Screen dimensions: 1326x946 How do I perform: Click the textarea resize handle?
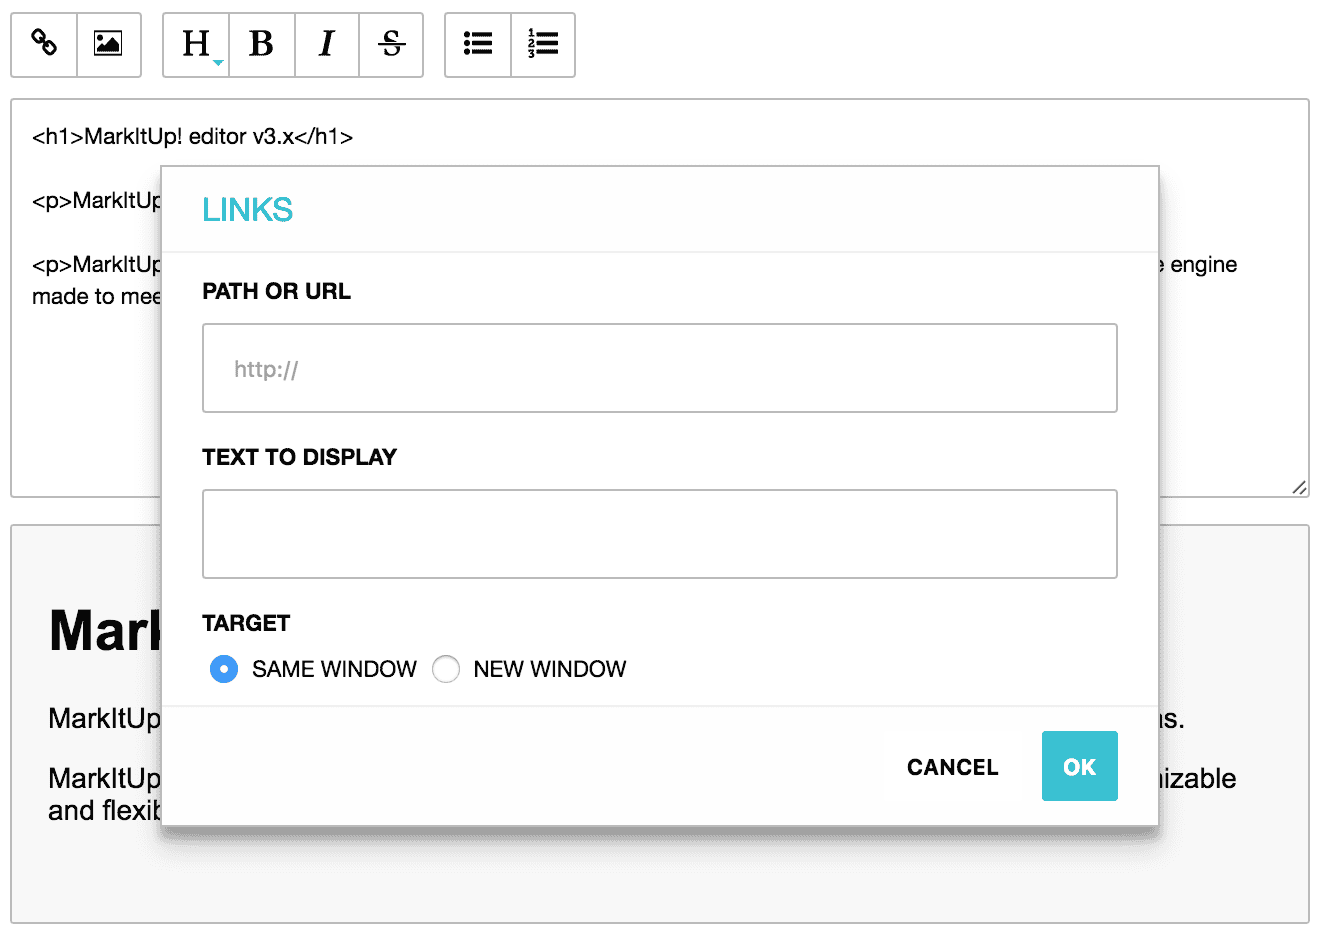coord(1298,487)
